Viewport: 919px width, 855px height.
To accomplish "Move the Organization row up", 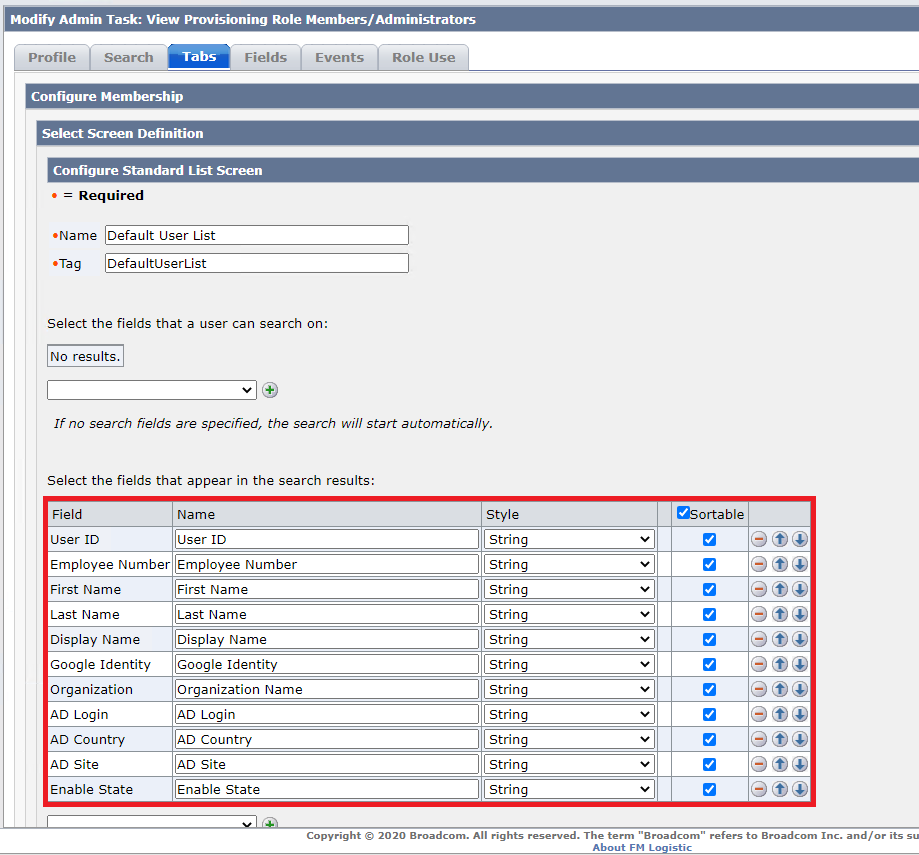I will click(780, 689).
